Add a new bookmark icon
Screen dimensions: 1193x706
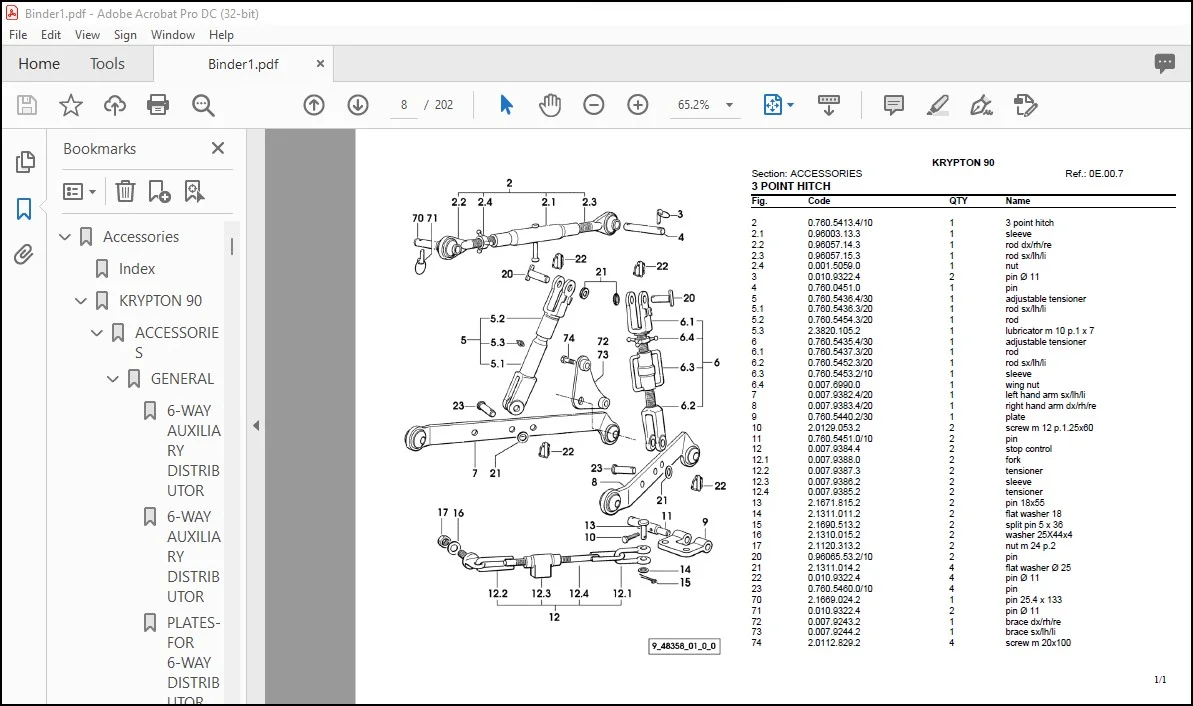click(159, 192)
